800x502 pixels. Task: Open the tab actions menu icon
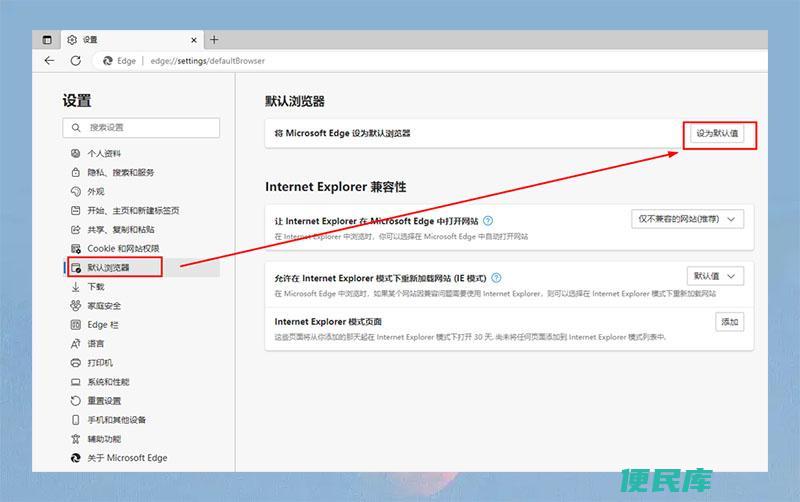[47, 40]
